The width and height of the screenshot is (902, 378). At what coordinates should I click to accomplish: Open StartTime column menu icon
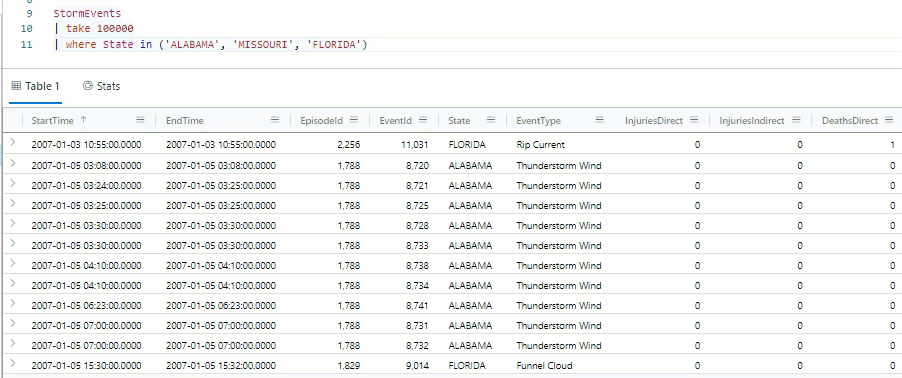coord(140,120)
